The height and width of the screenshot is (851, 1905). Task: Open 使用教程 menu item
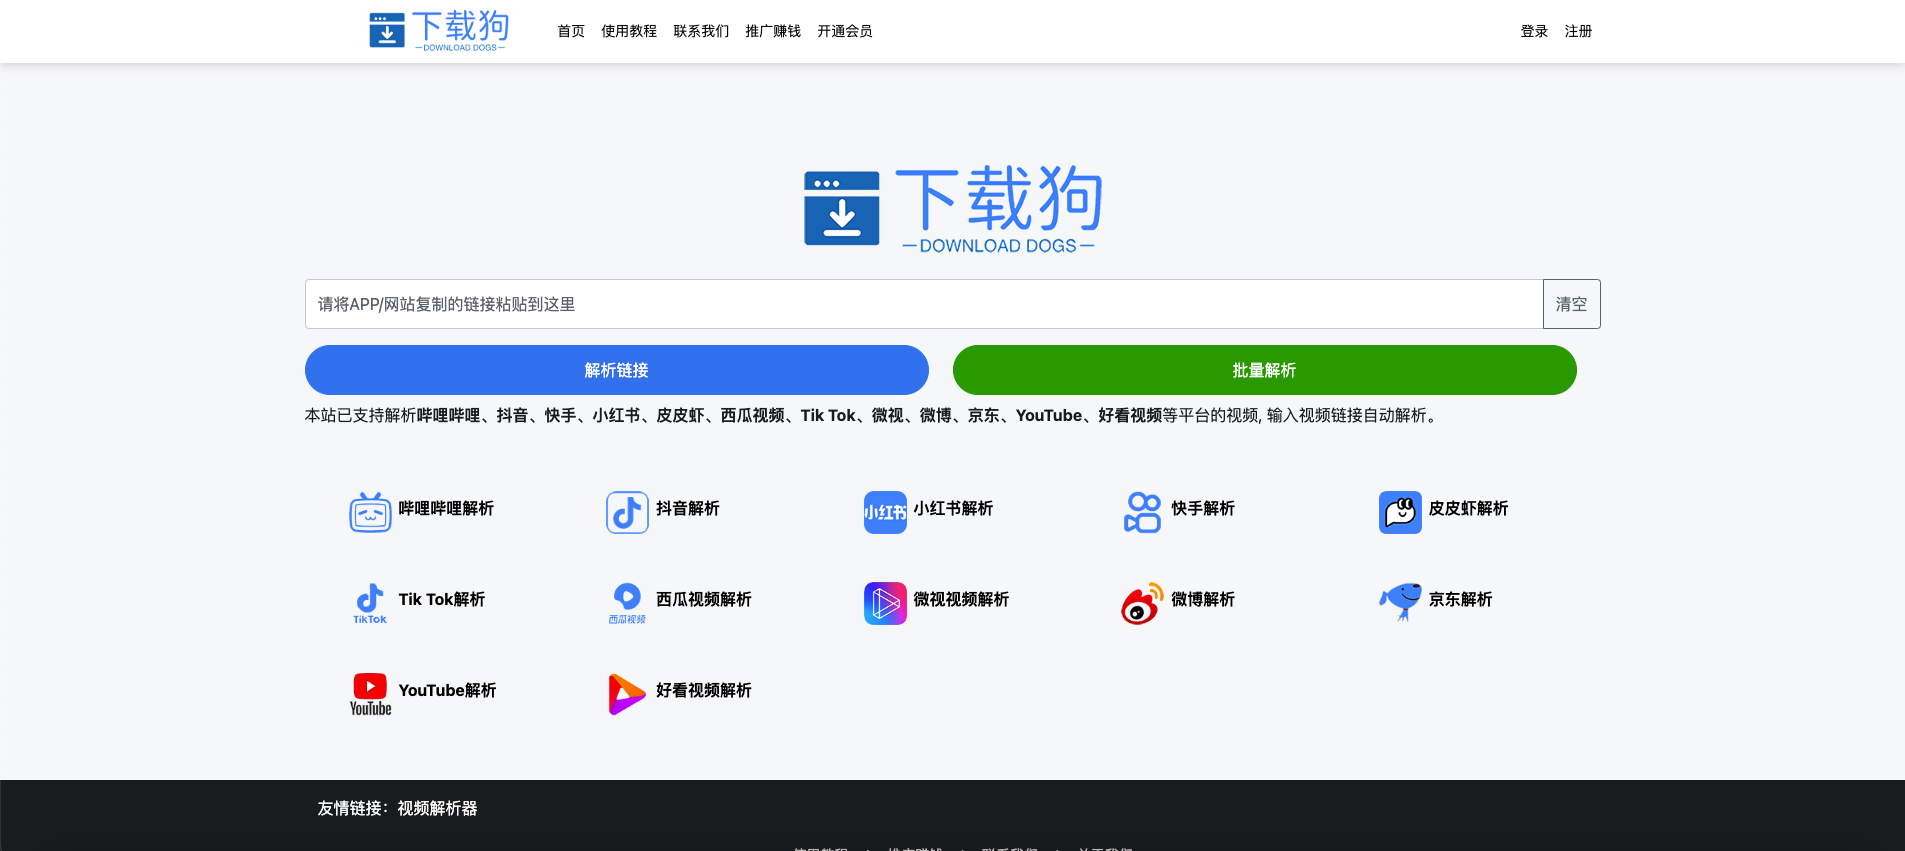[x=629, y=31]
